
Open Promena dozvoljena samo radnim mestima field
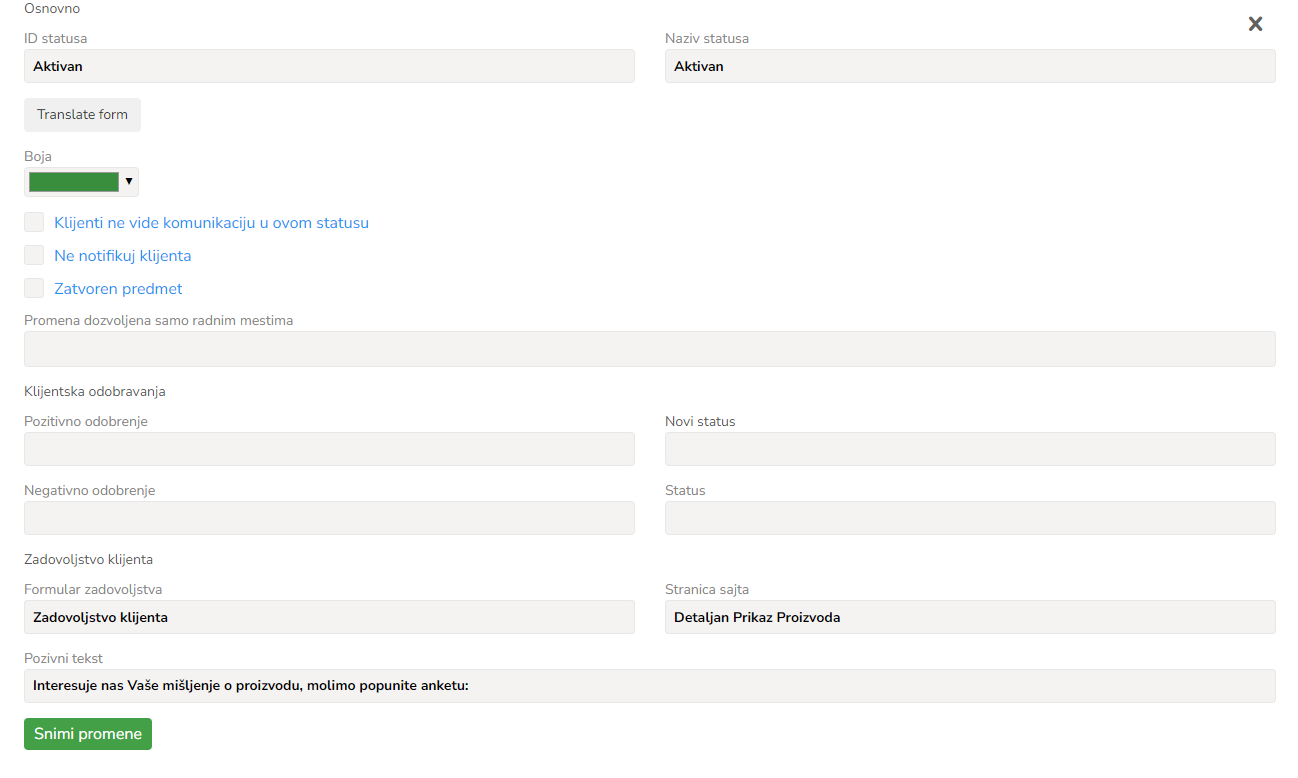649,349
